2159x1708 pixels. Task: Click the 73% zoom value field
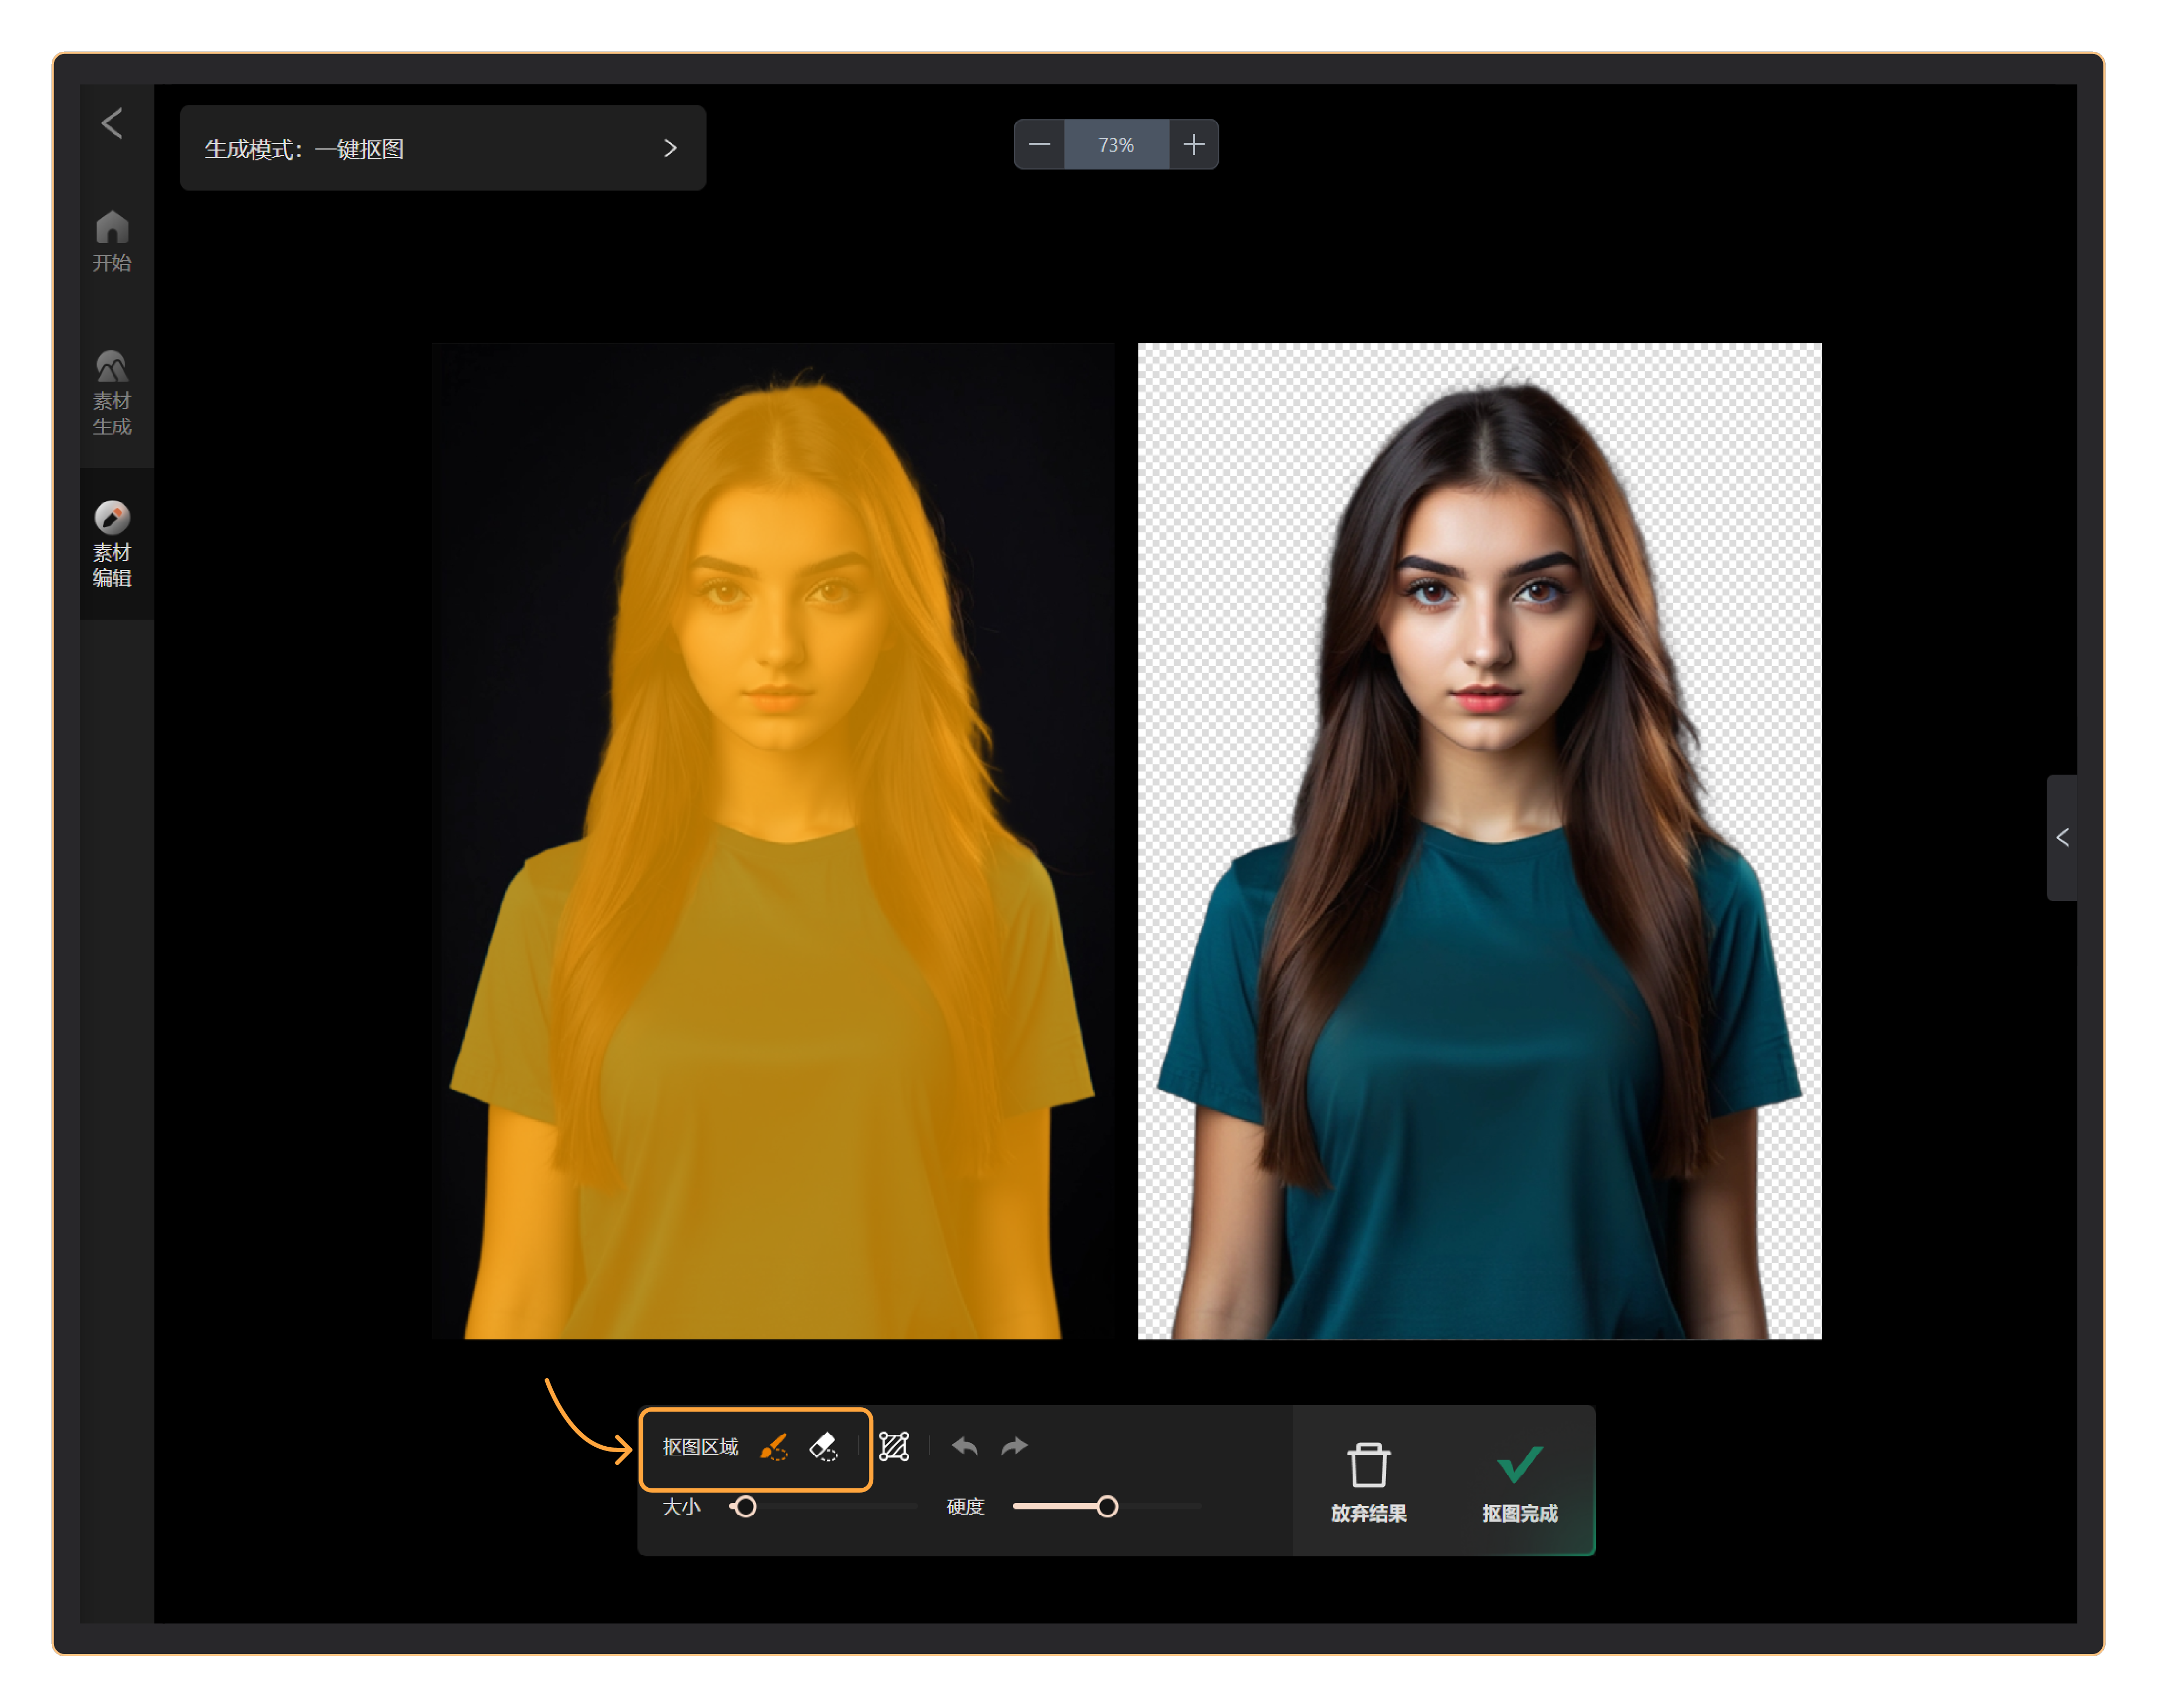pyautogui.click(x=1116, y=145)
